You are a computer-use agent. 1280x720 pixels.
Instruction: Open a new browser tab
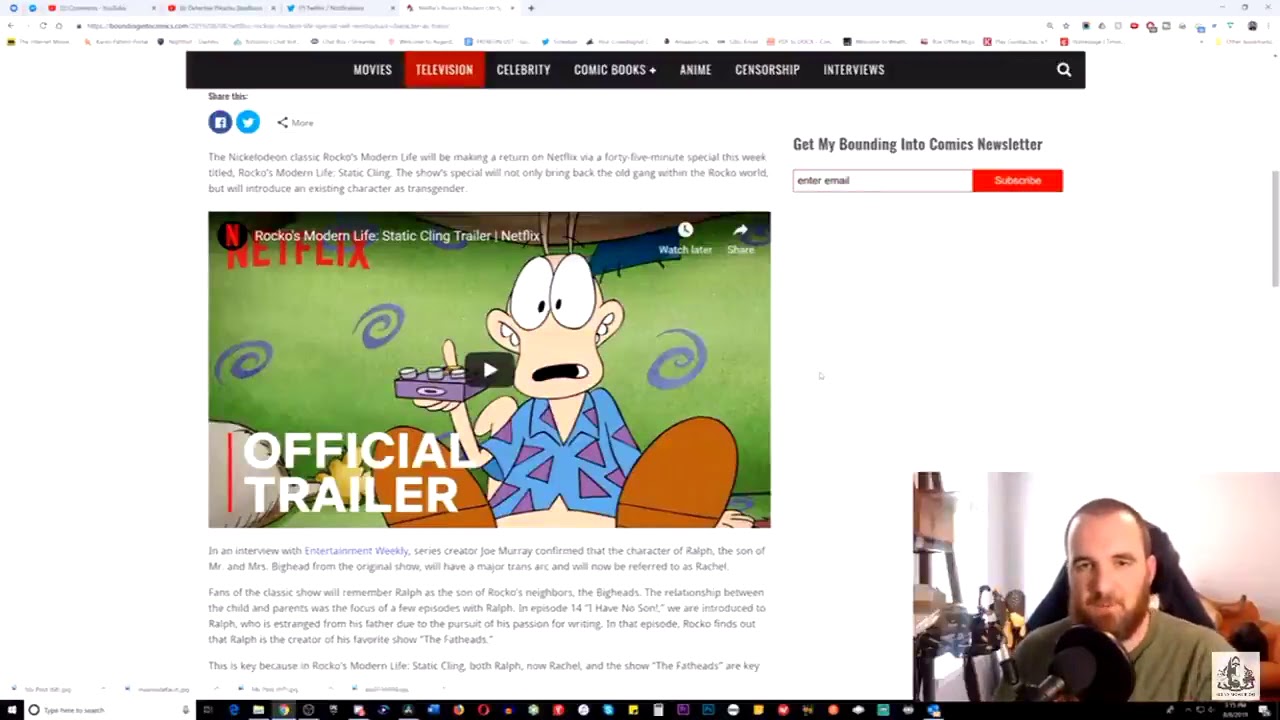[x=531, y=8]
